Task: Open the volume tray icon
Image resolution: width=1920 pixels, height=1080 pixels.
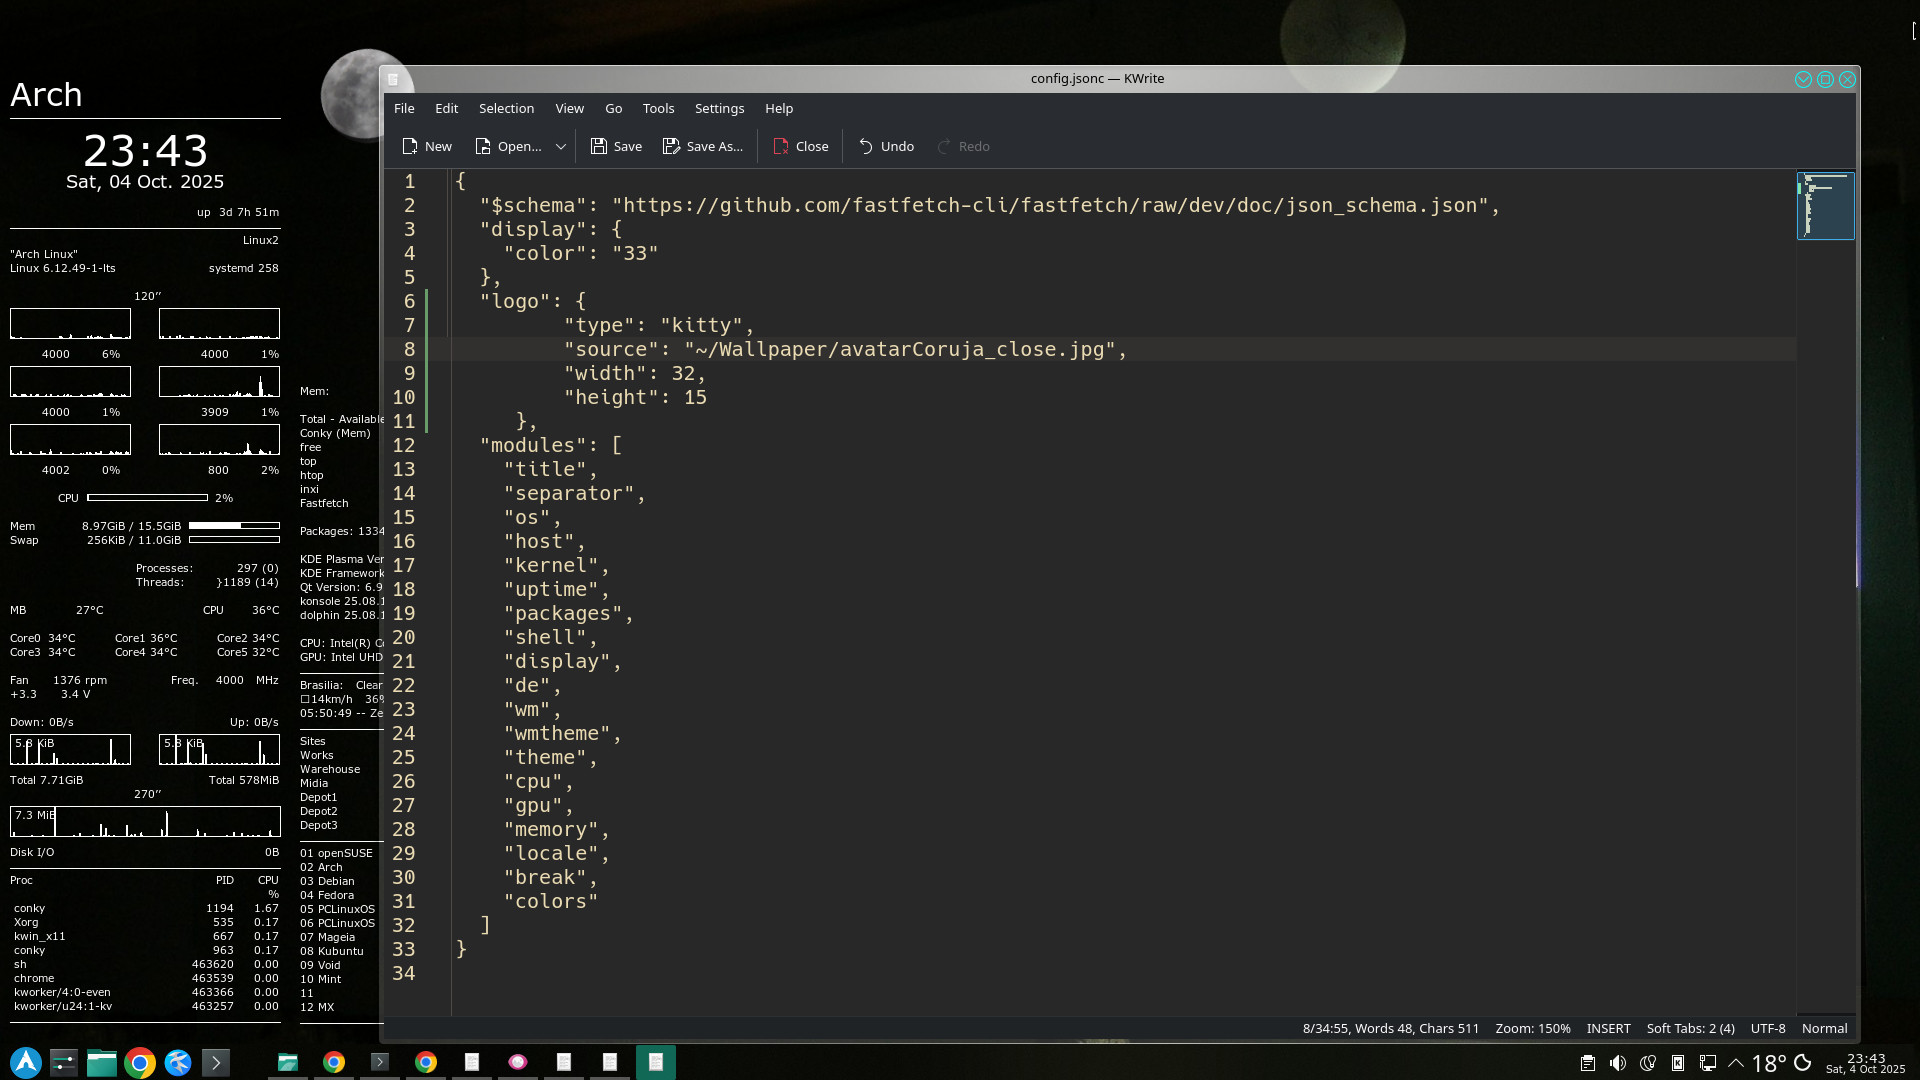Action: point(1617,1063)
